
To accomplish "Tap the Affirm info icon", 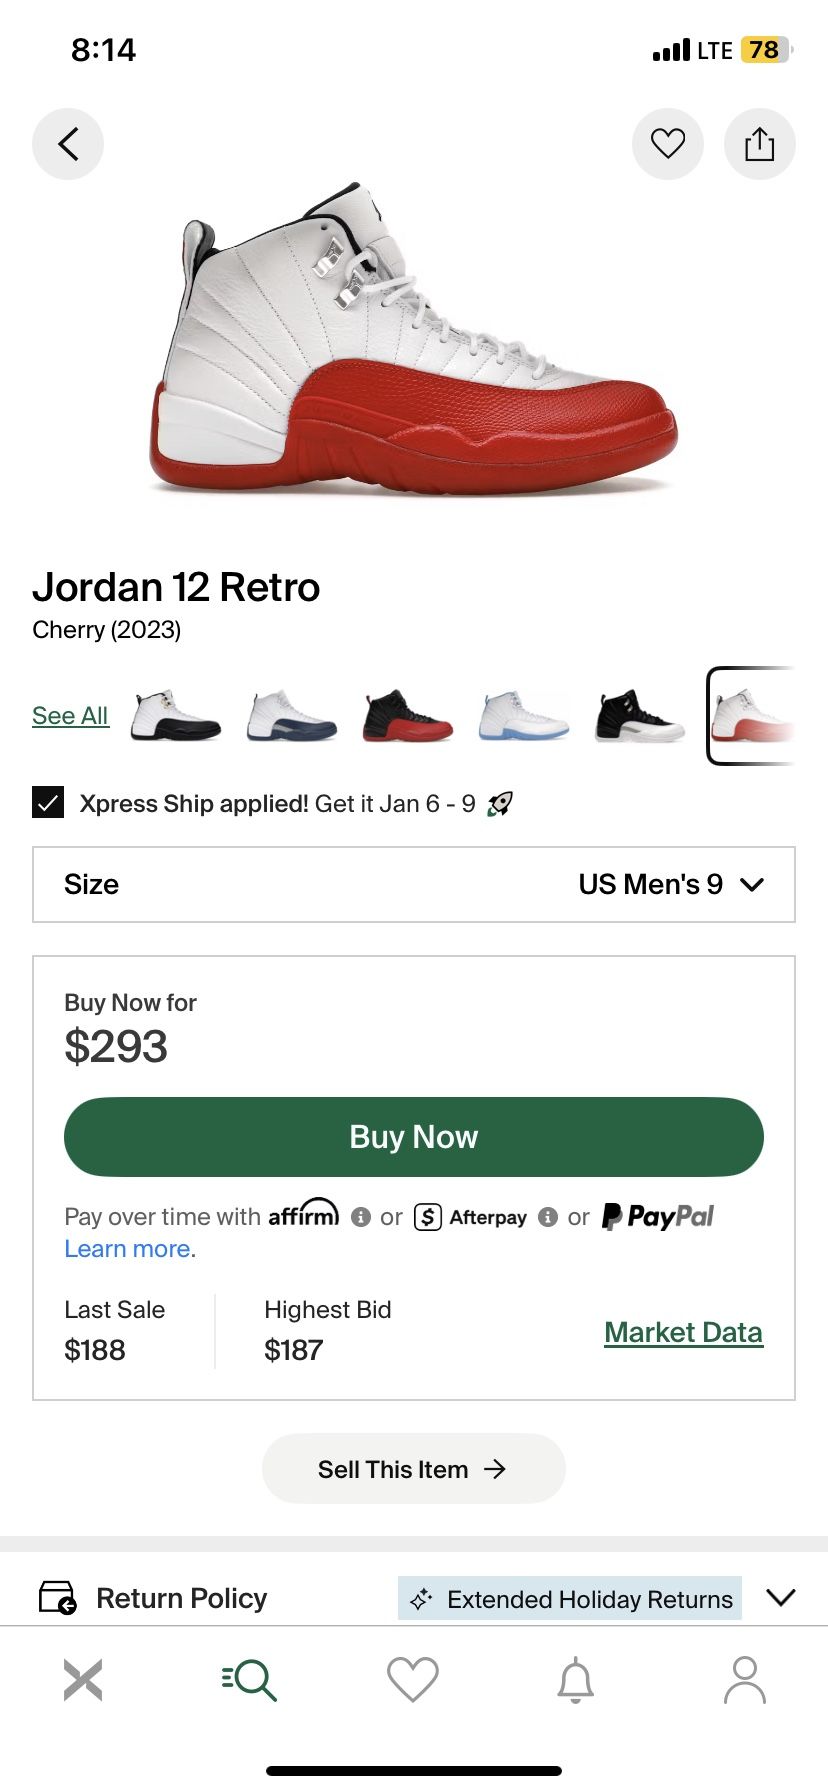I will (x=361, y=1217).
